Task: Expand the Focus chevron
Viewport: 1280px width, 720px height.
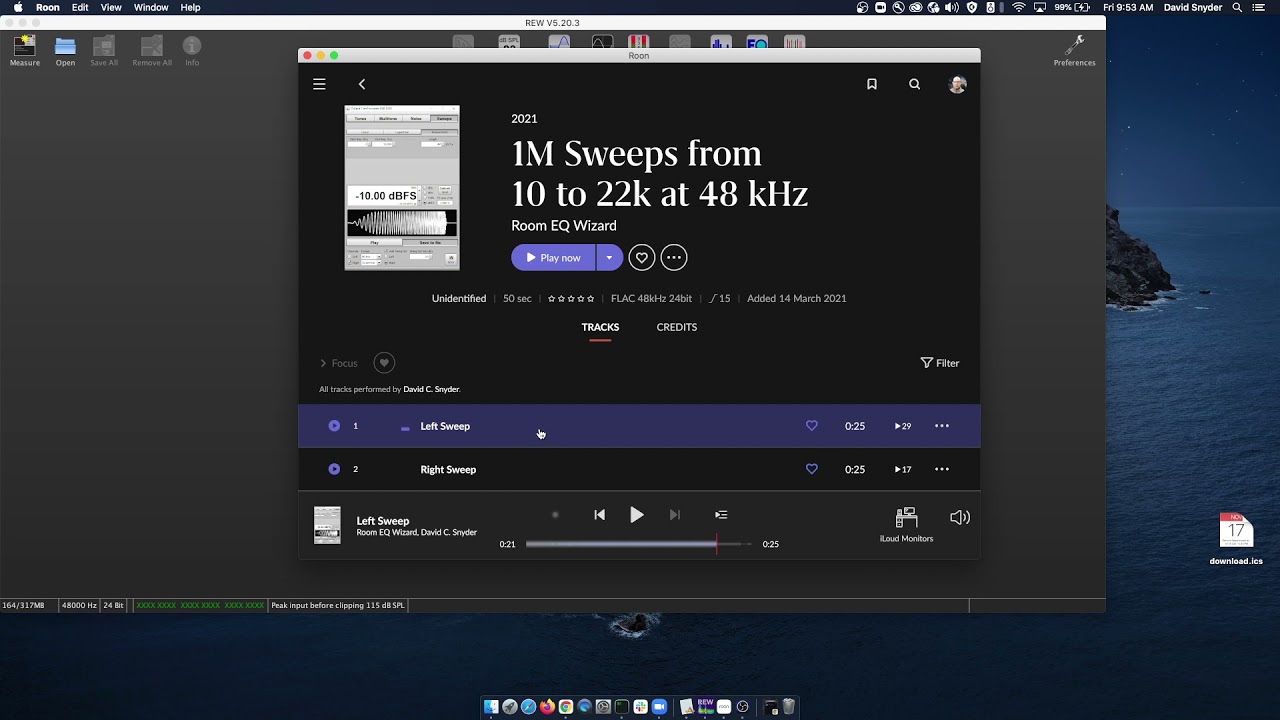Action: tap(323, 363)
